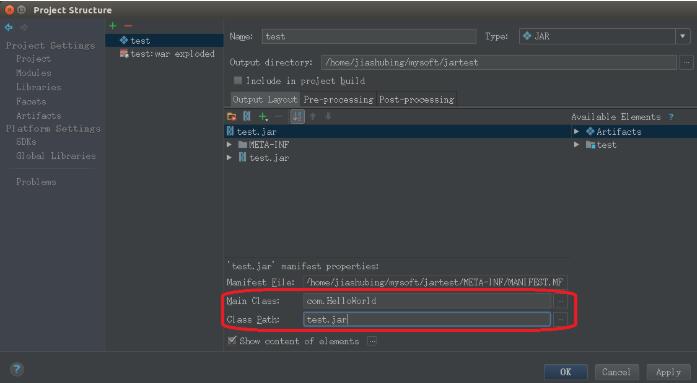Toggle Include in project build
Screen dimensions: 697x383
pyautogui.click(x=238, y=80)
